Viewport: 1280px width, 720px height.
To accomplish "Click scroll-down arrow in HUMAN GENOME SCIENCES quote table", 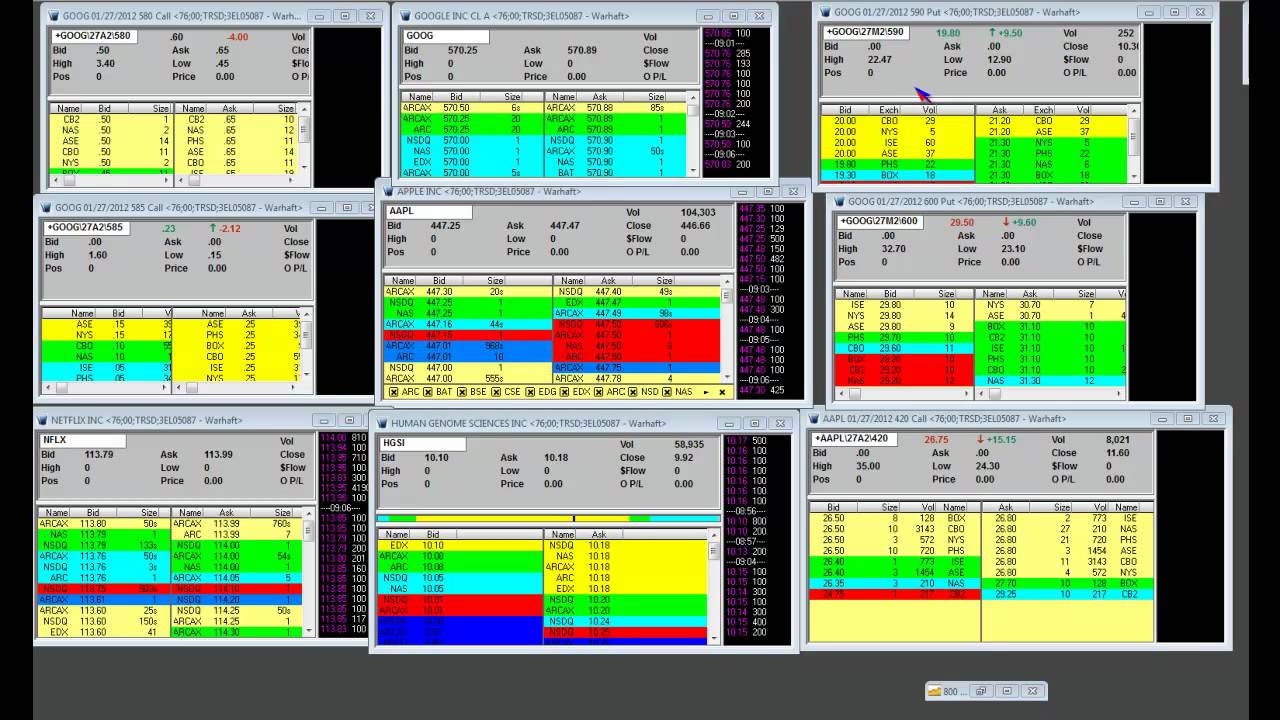I will coord(714,640).
